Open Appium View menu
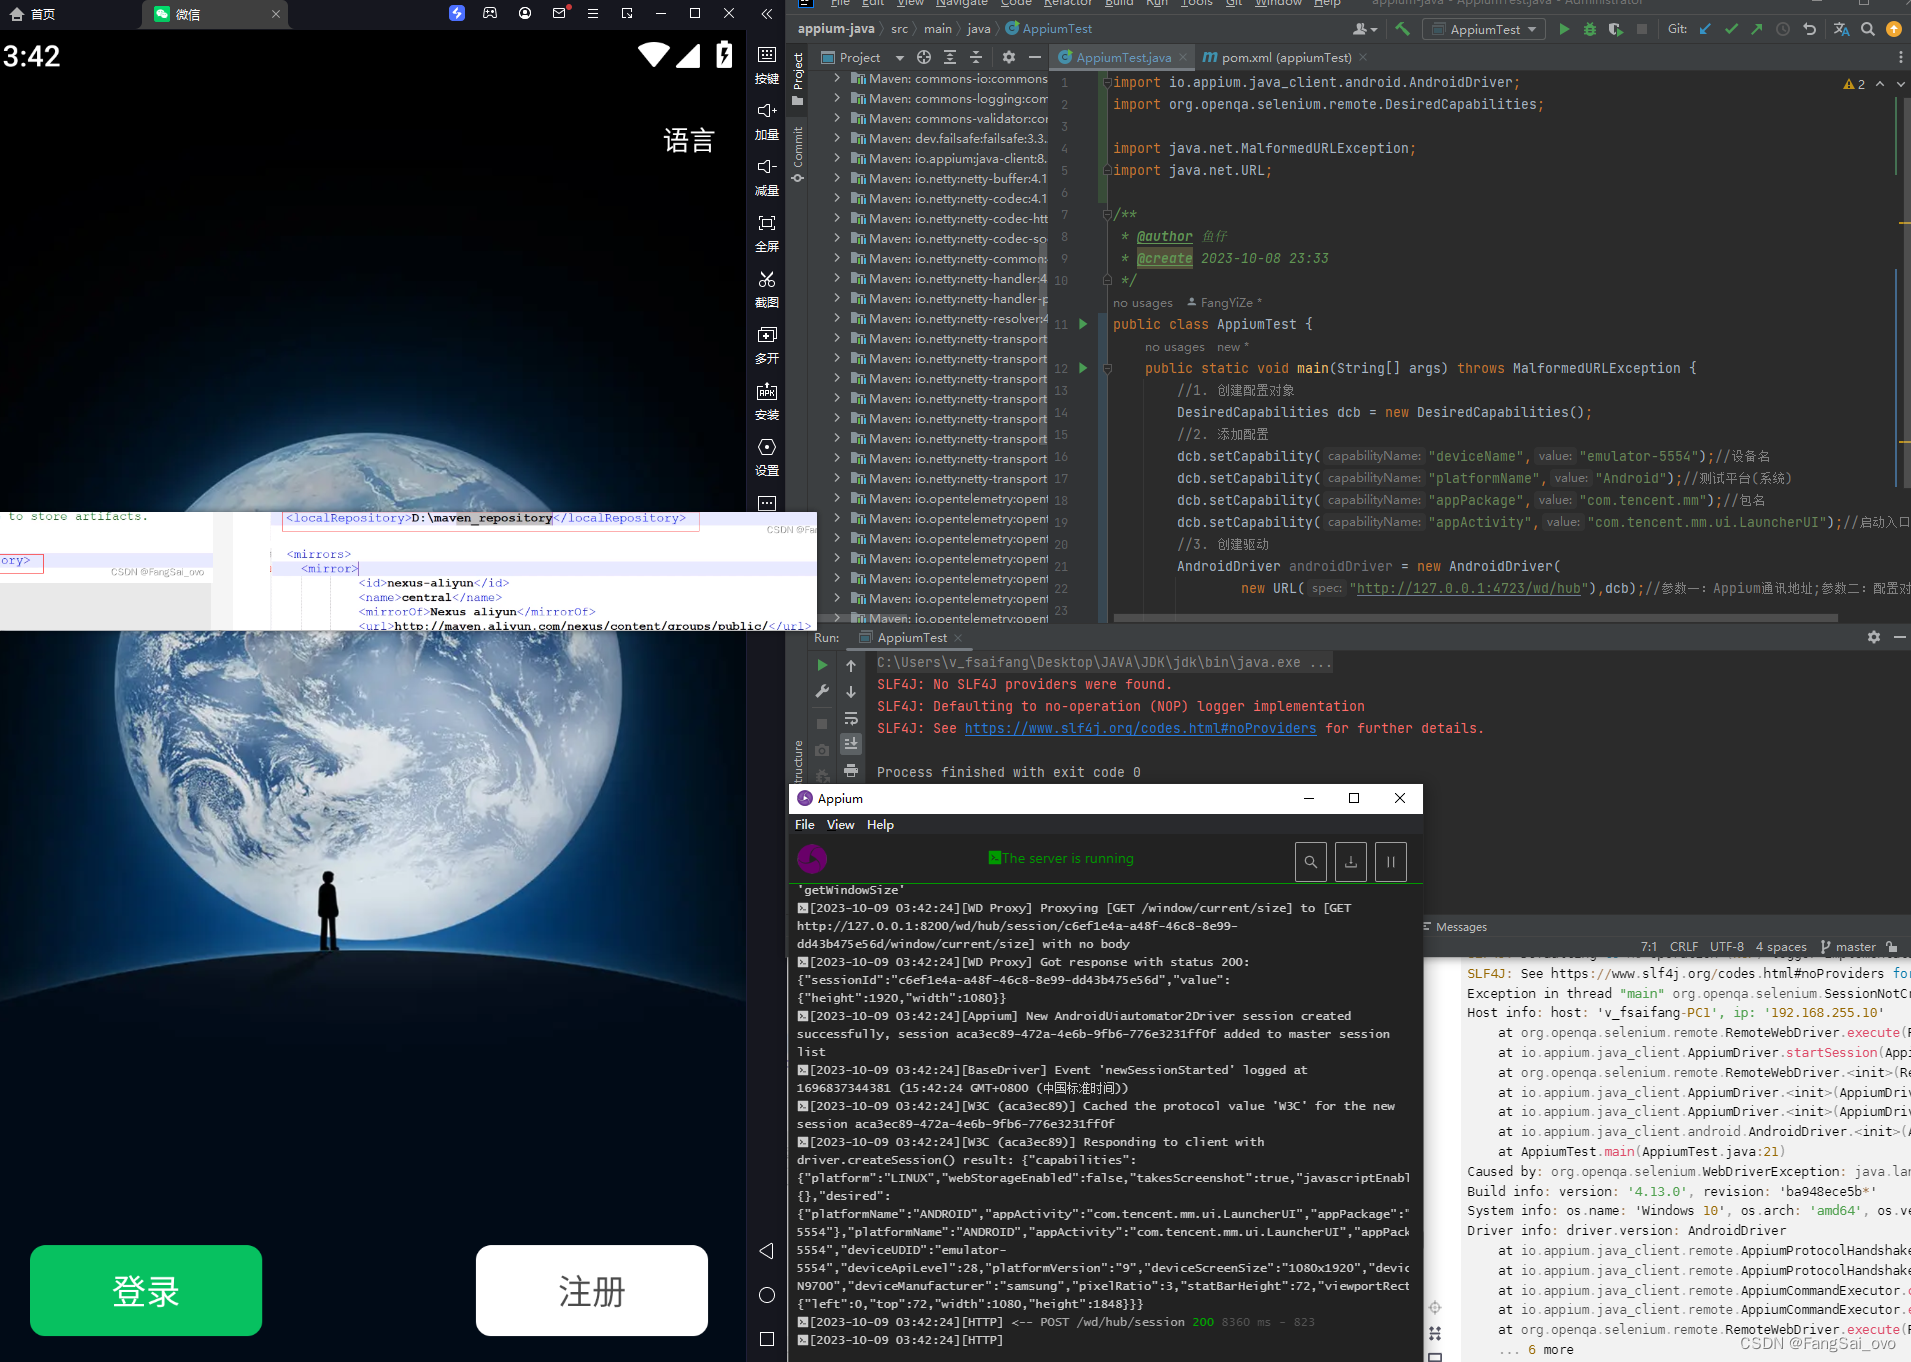Screen dimensions: 1911x1362 [x=841, y=825]
